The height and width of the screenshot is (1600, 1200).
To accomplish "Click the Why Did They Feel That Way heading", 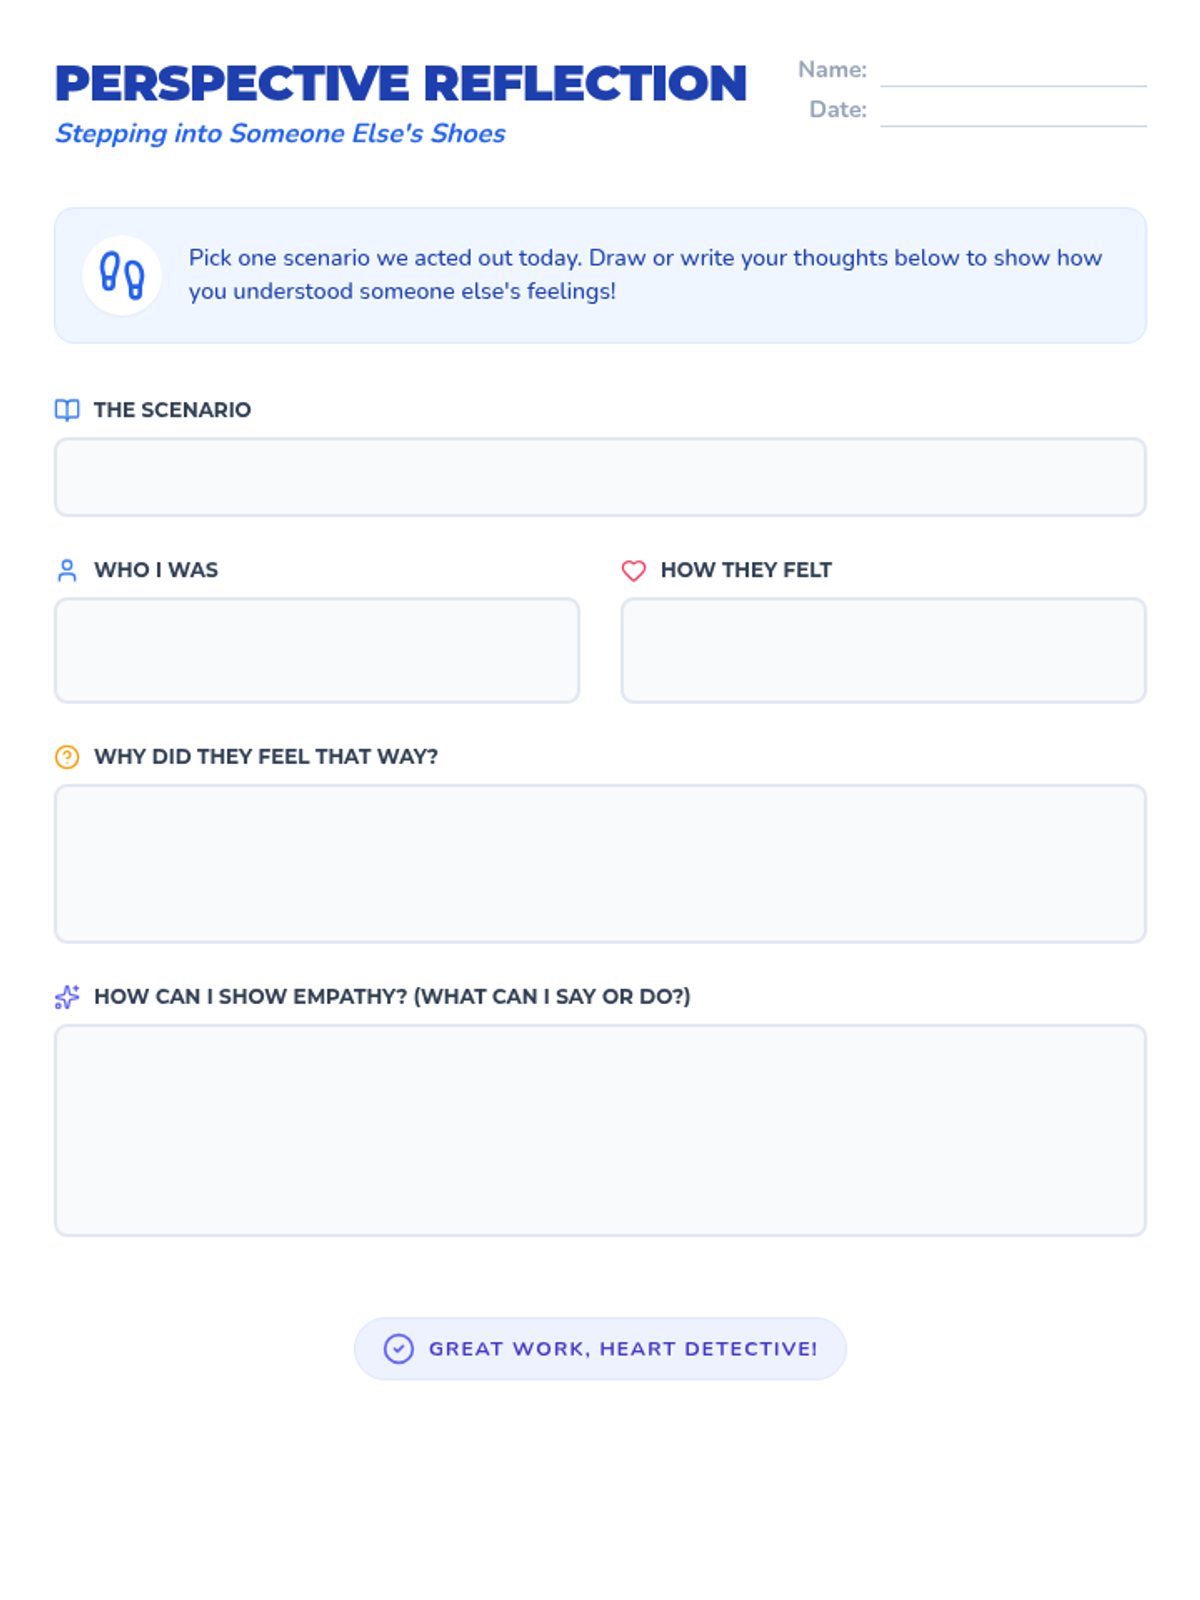I will point(266,757).
